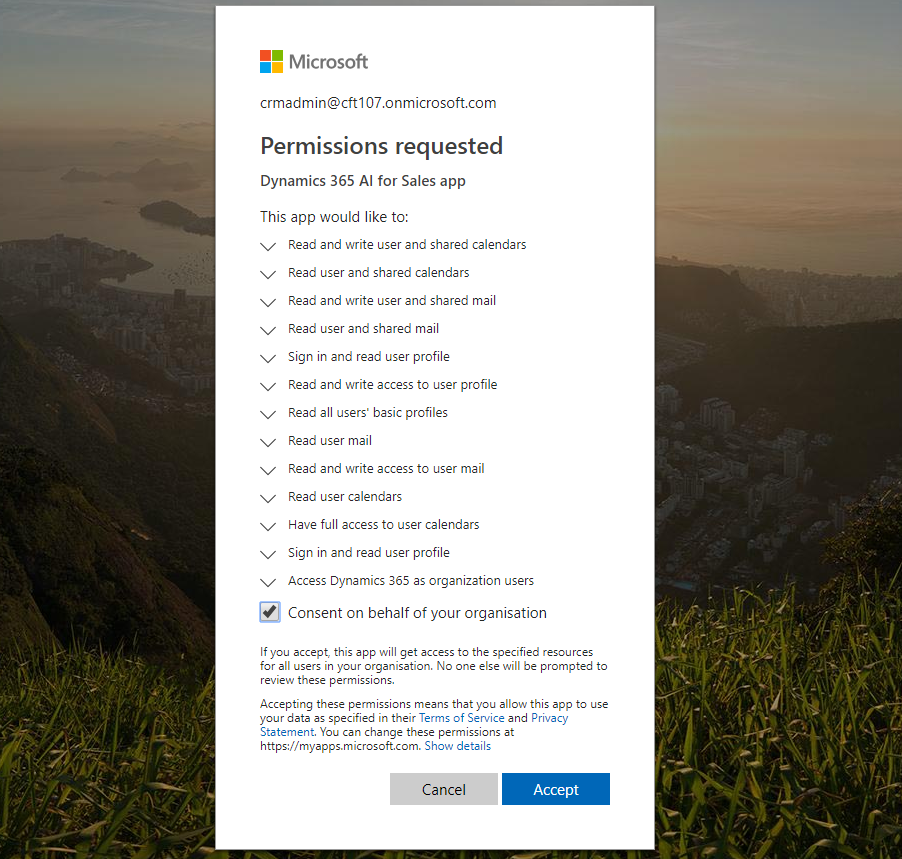902x859 pixels.
Task: Expand 'Read user and shared calendars' permission
Action: point(267,274)
